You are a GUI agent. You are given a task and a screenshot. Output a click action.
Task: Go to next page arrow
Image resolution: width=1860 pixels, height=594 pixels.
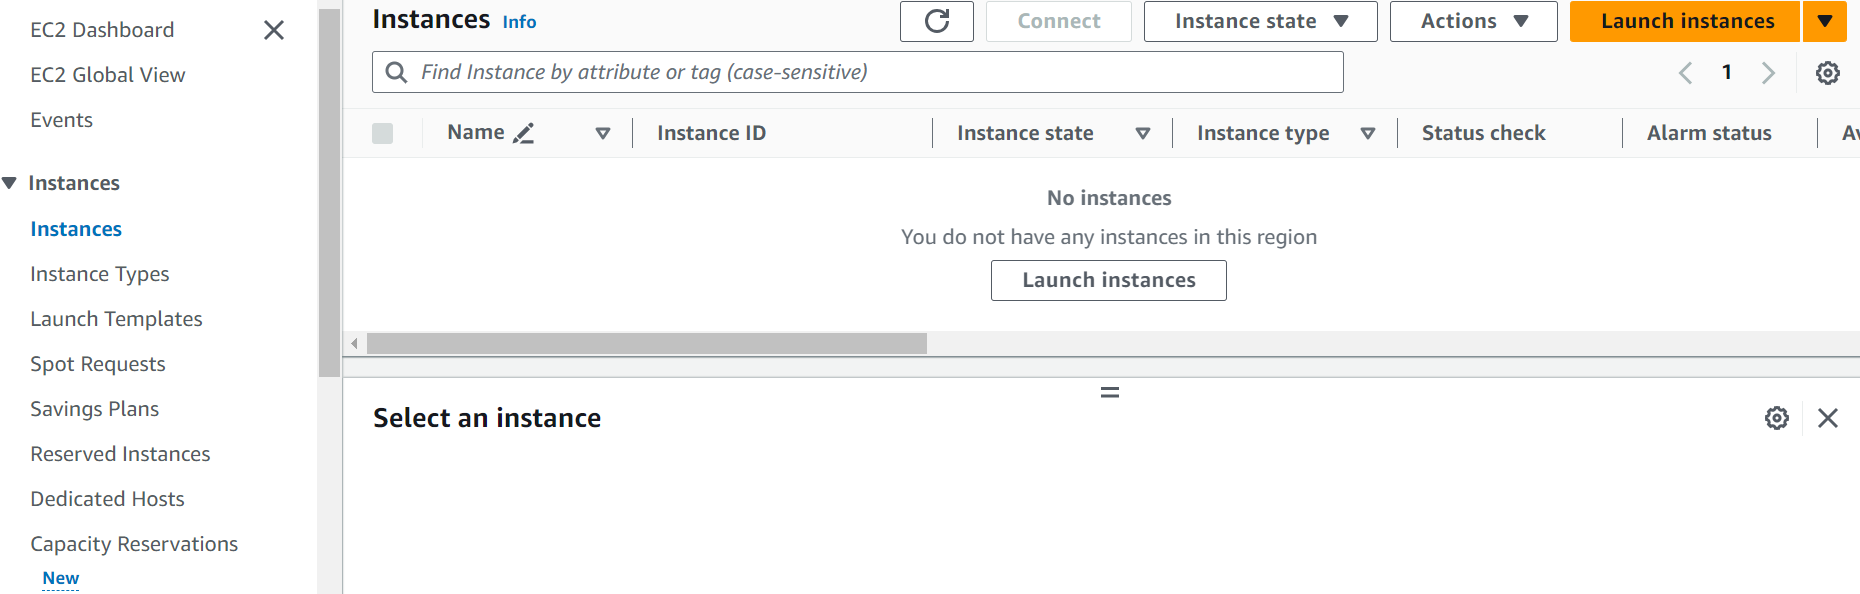(1767, 73)
